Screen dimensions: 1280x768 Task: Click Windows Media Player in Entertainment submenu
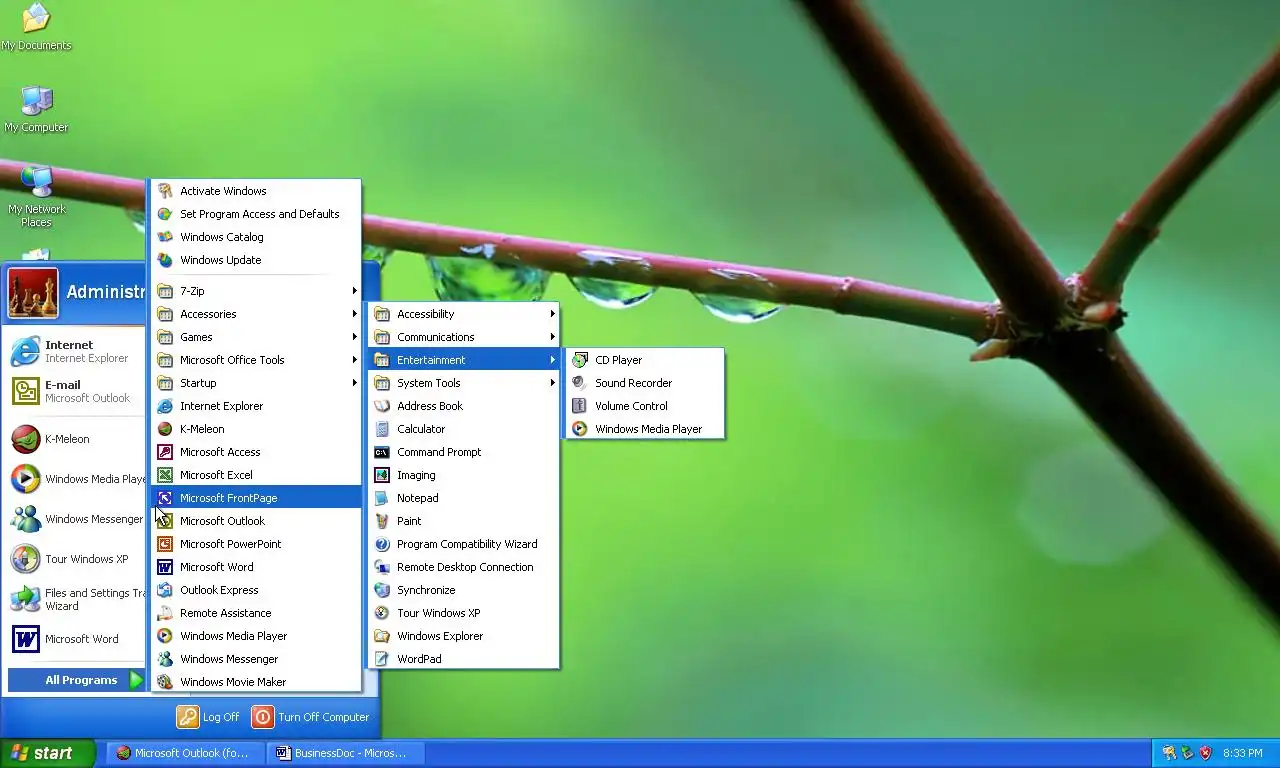click(x=643, y=429)
